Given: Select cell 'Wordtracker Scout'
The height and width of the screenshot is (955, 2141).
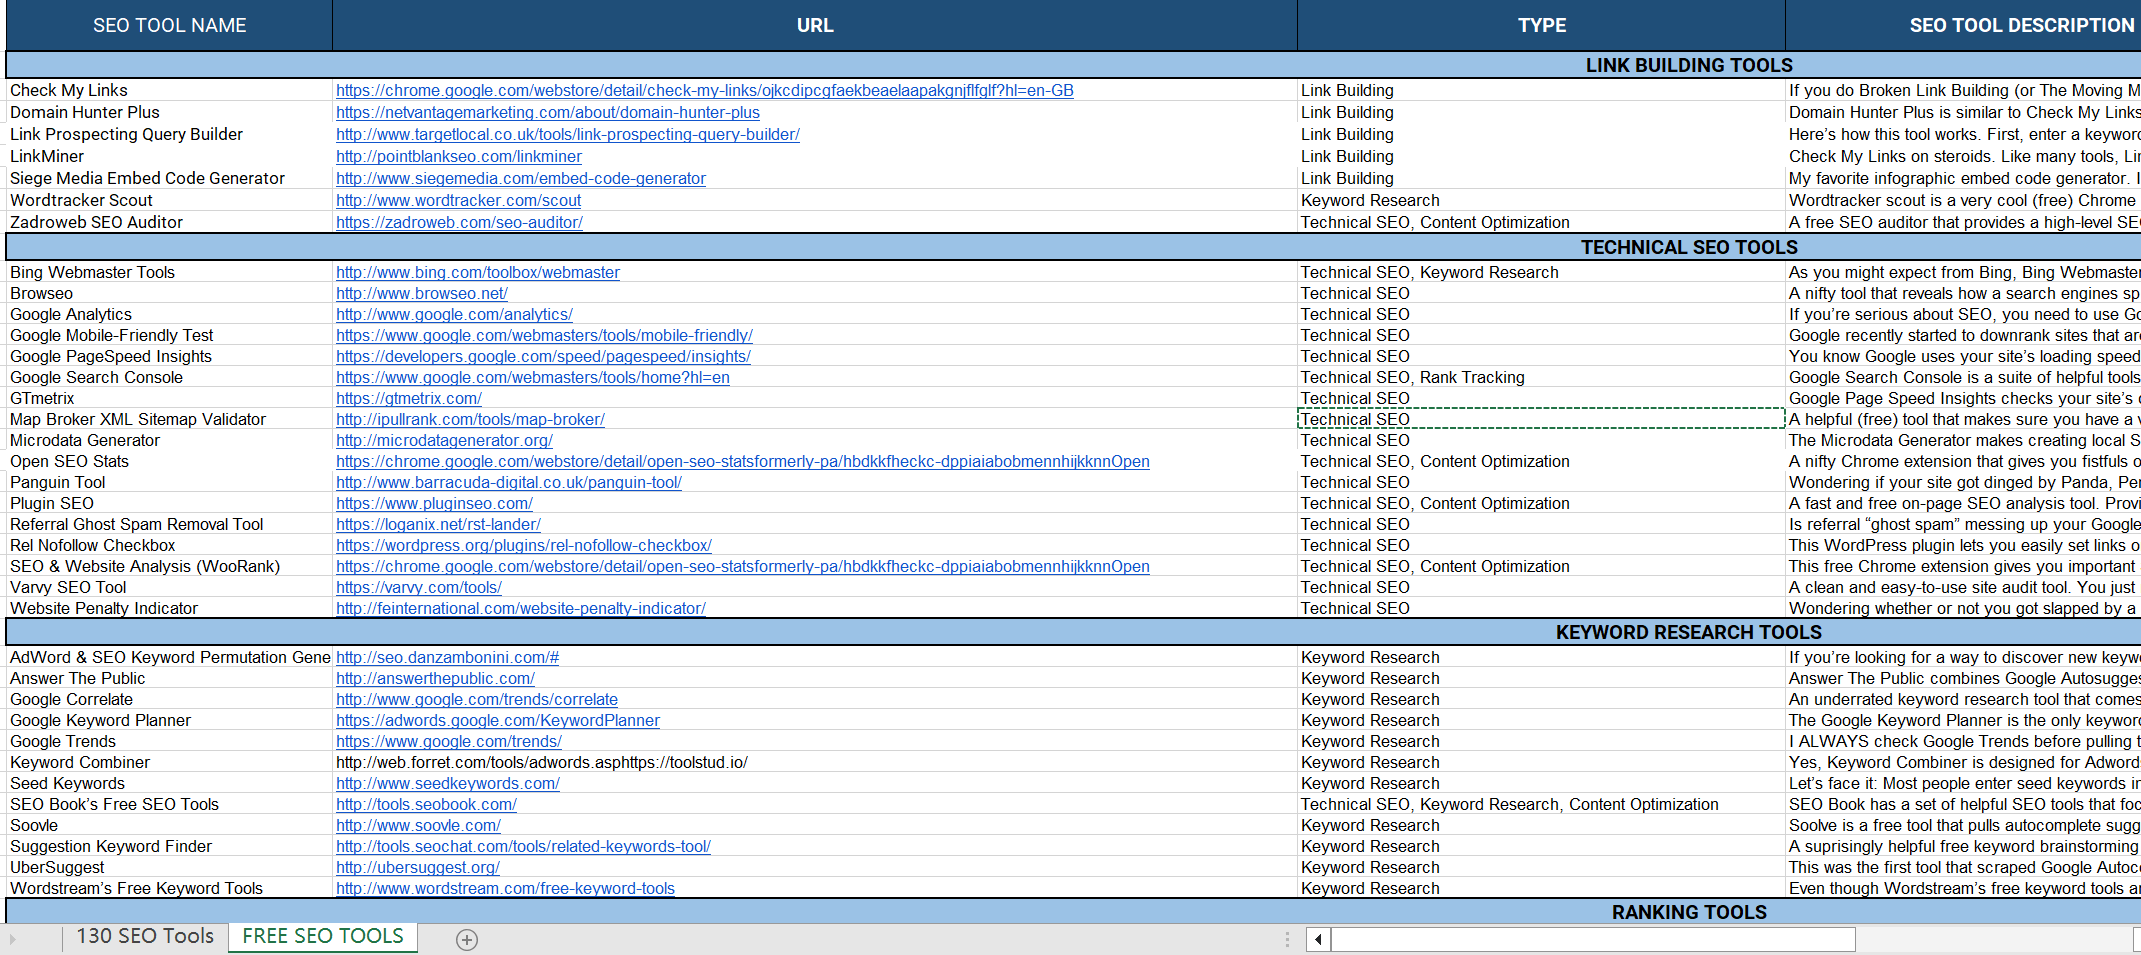Looking at the screenshot, I should 169,200.
